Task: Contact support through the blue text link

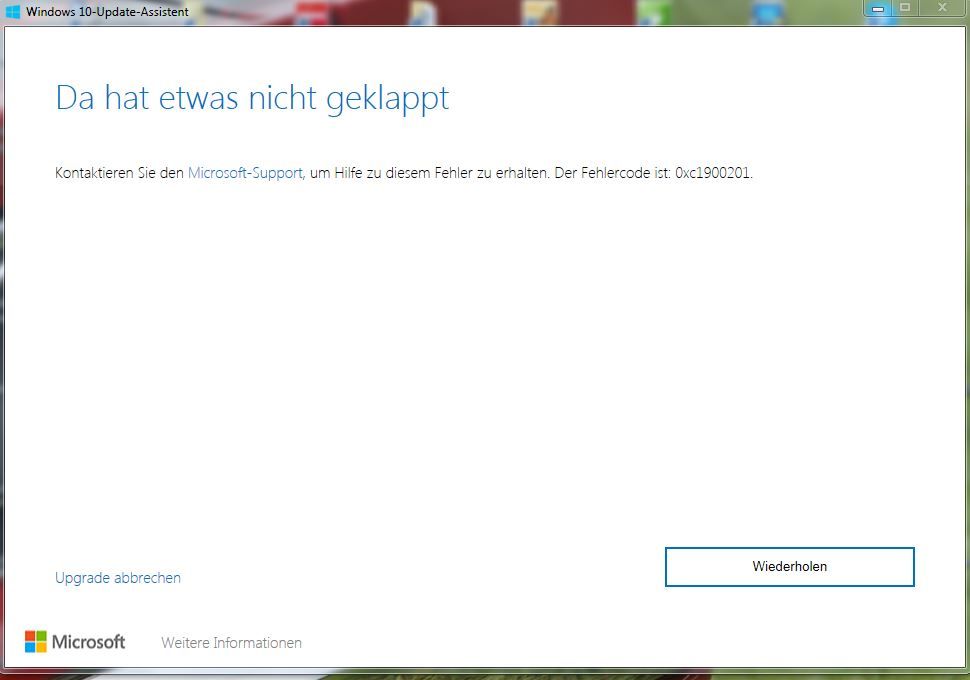Action: (244, 172)
